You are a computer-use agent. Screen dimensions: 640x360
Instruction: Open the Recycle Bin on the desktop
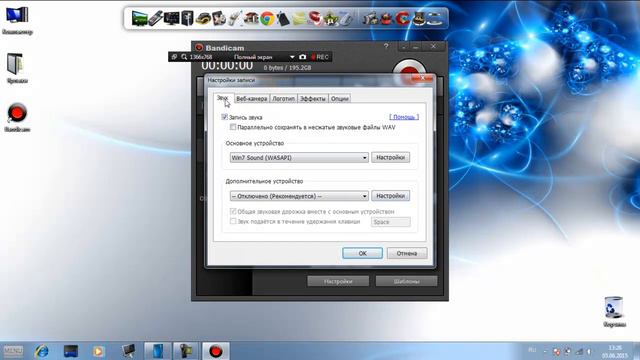click(614, 312)
